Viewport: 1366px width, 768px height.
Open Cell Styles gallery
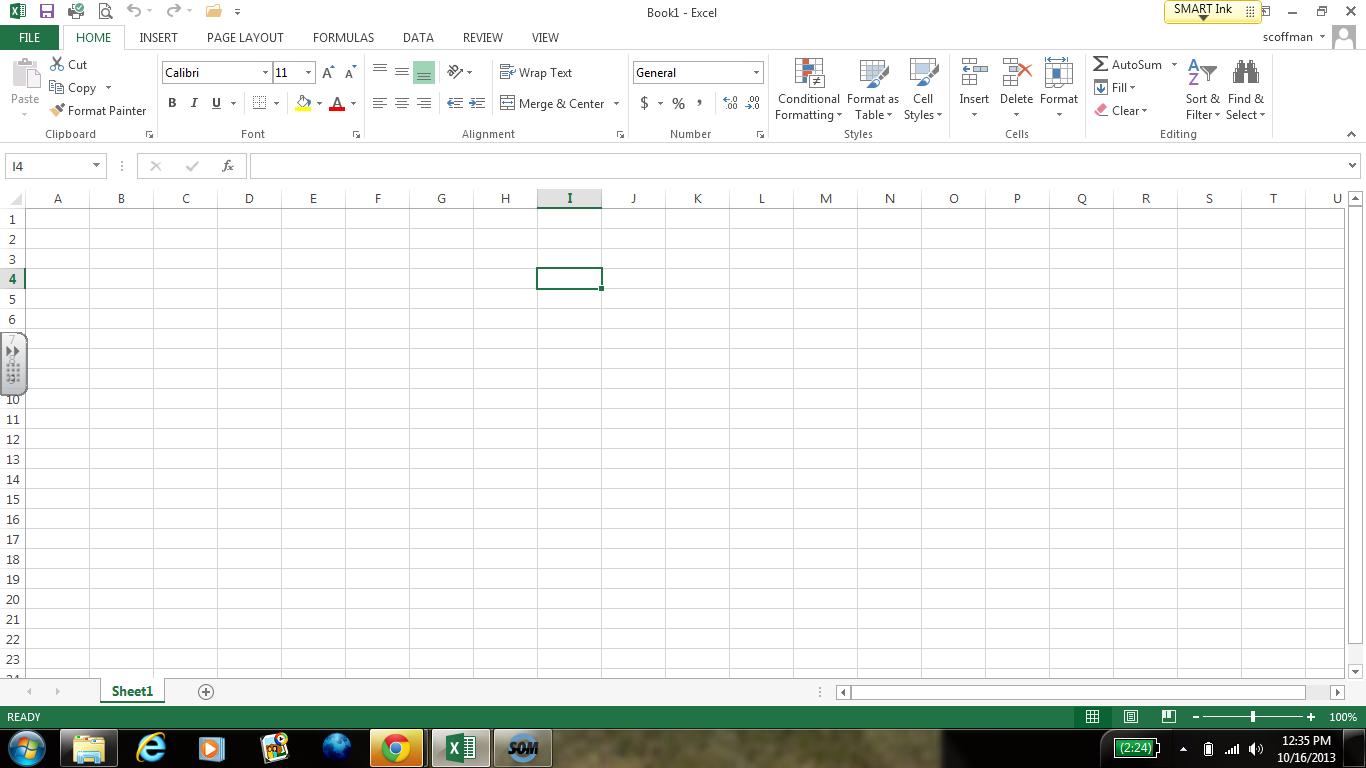(922, 89)
